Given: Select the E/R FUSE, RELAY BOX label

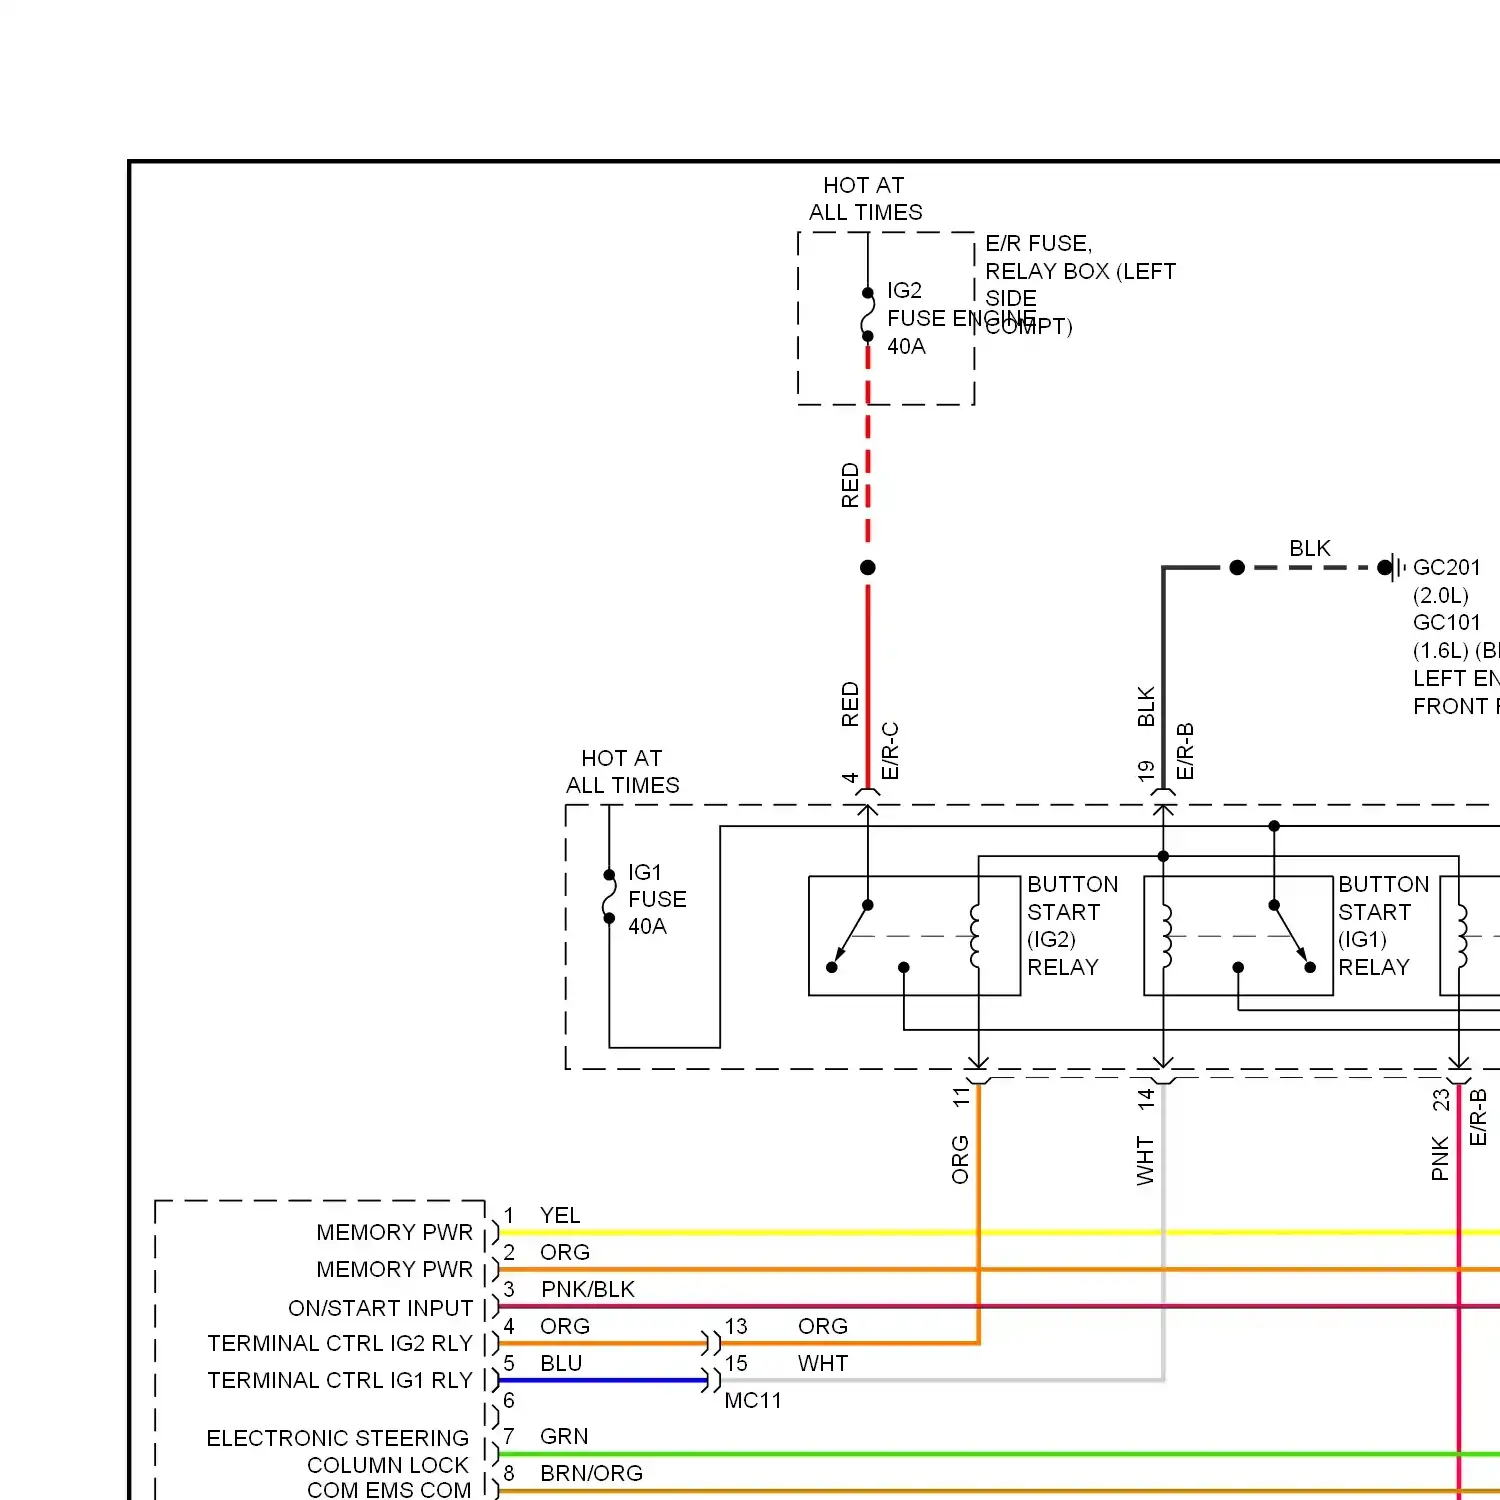Looking at the screenshot, I should (1080, 285).
